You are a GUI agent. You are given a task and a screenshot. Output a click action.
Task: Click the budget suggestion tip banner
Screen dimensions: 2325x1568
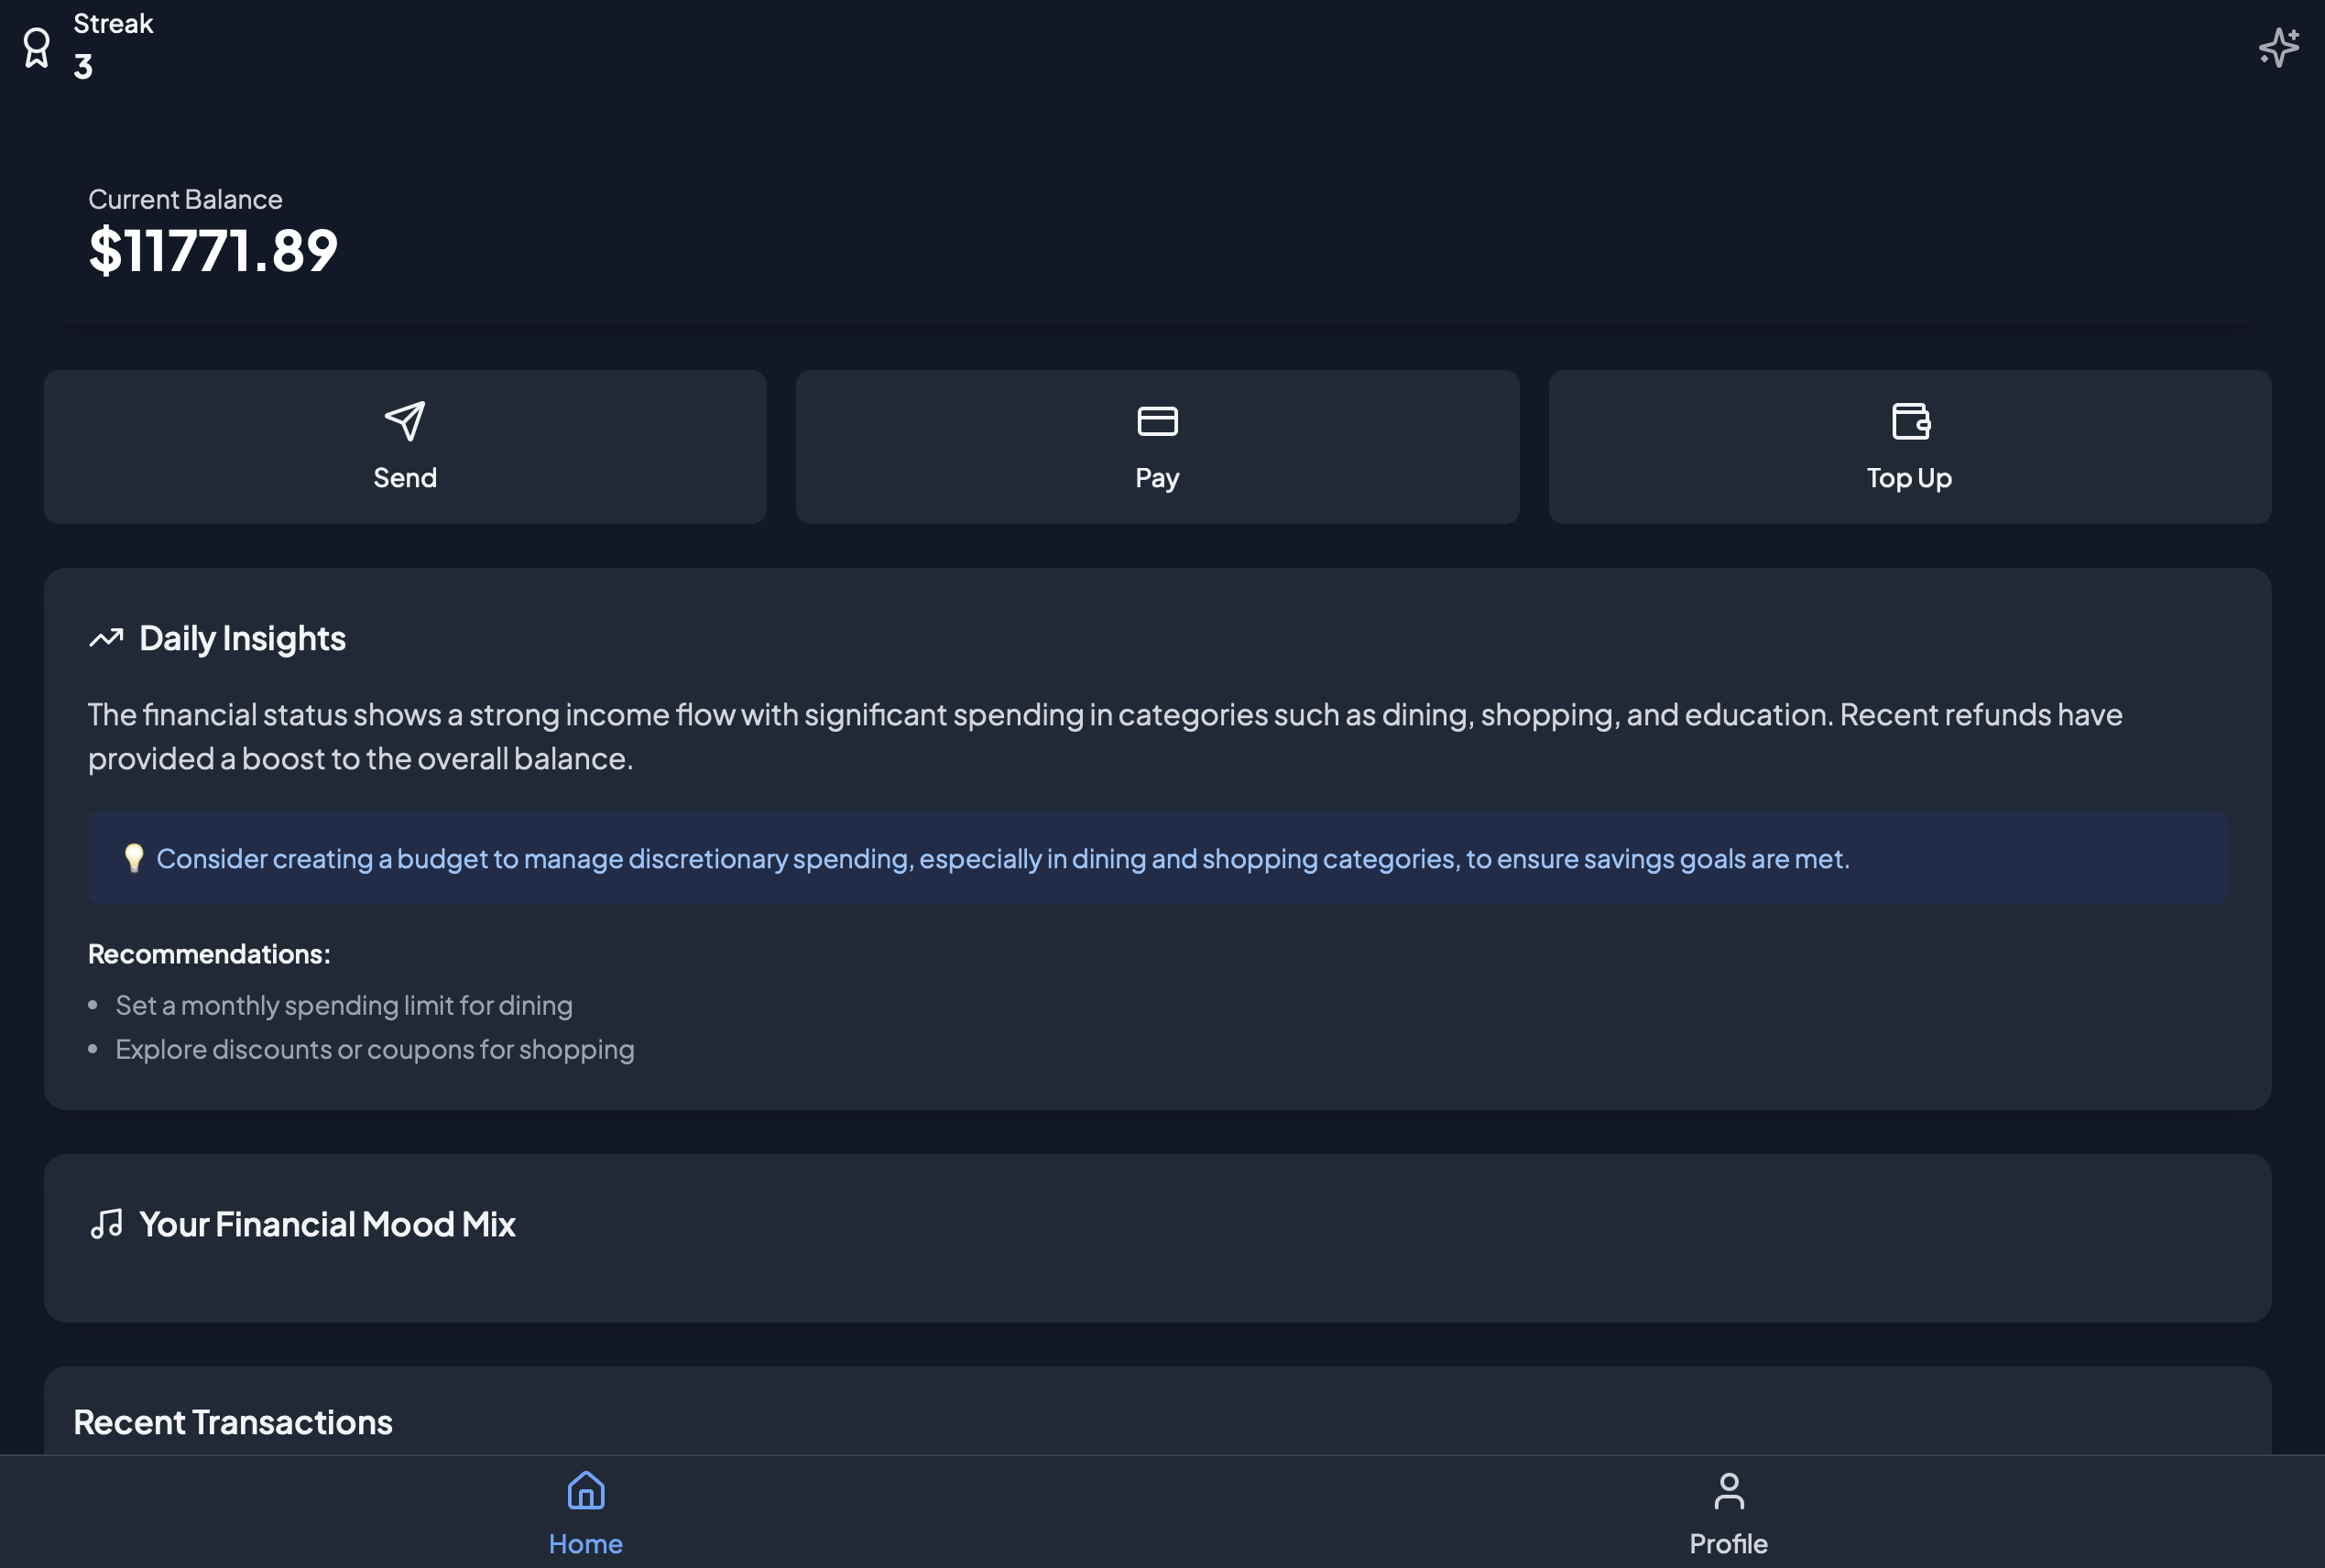(x=1002, y=858)
